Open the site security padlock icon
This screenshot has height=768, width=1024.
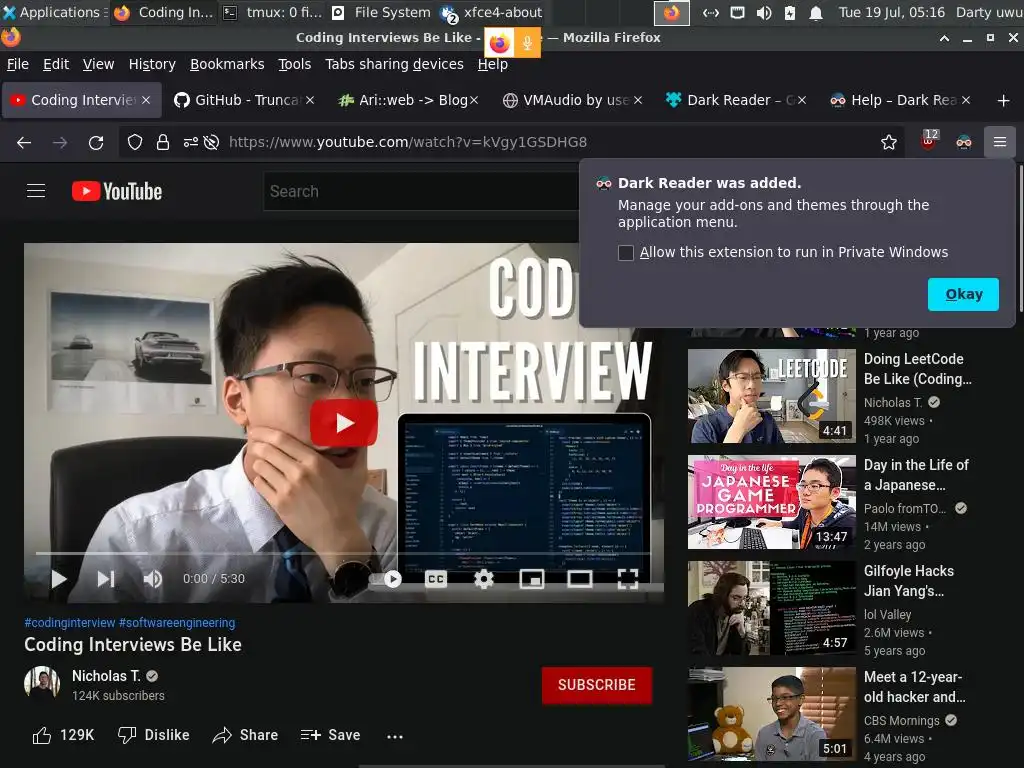coord(163,142)
